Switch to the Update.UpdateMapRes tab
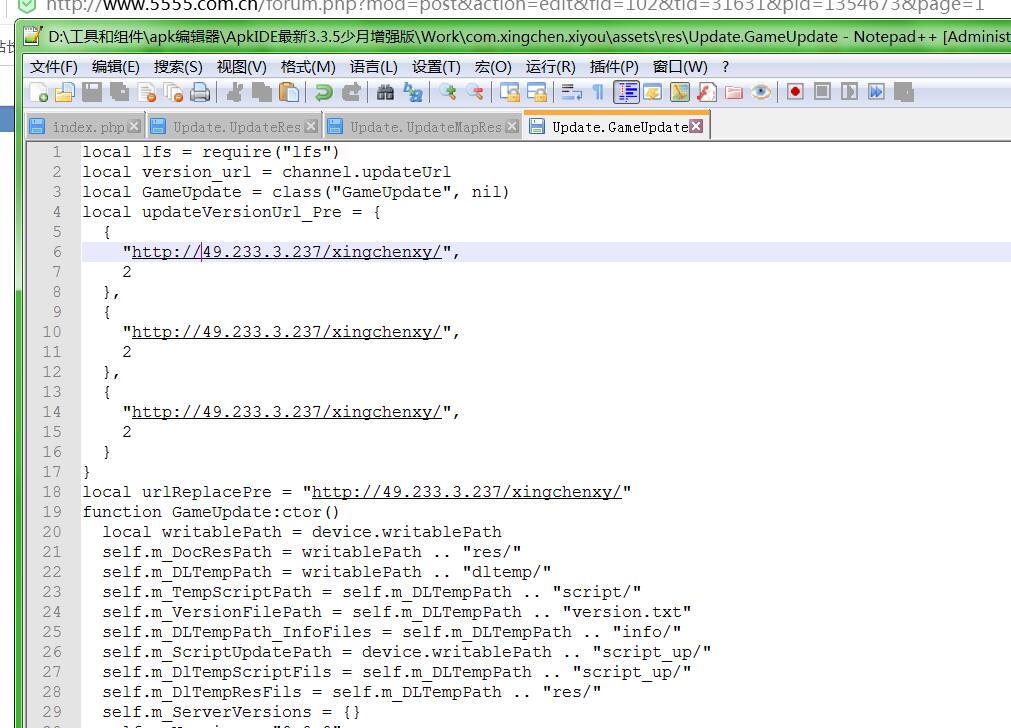1011x728 pixels. (x=425, y=127)
